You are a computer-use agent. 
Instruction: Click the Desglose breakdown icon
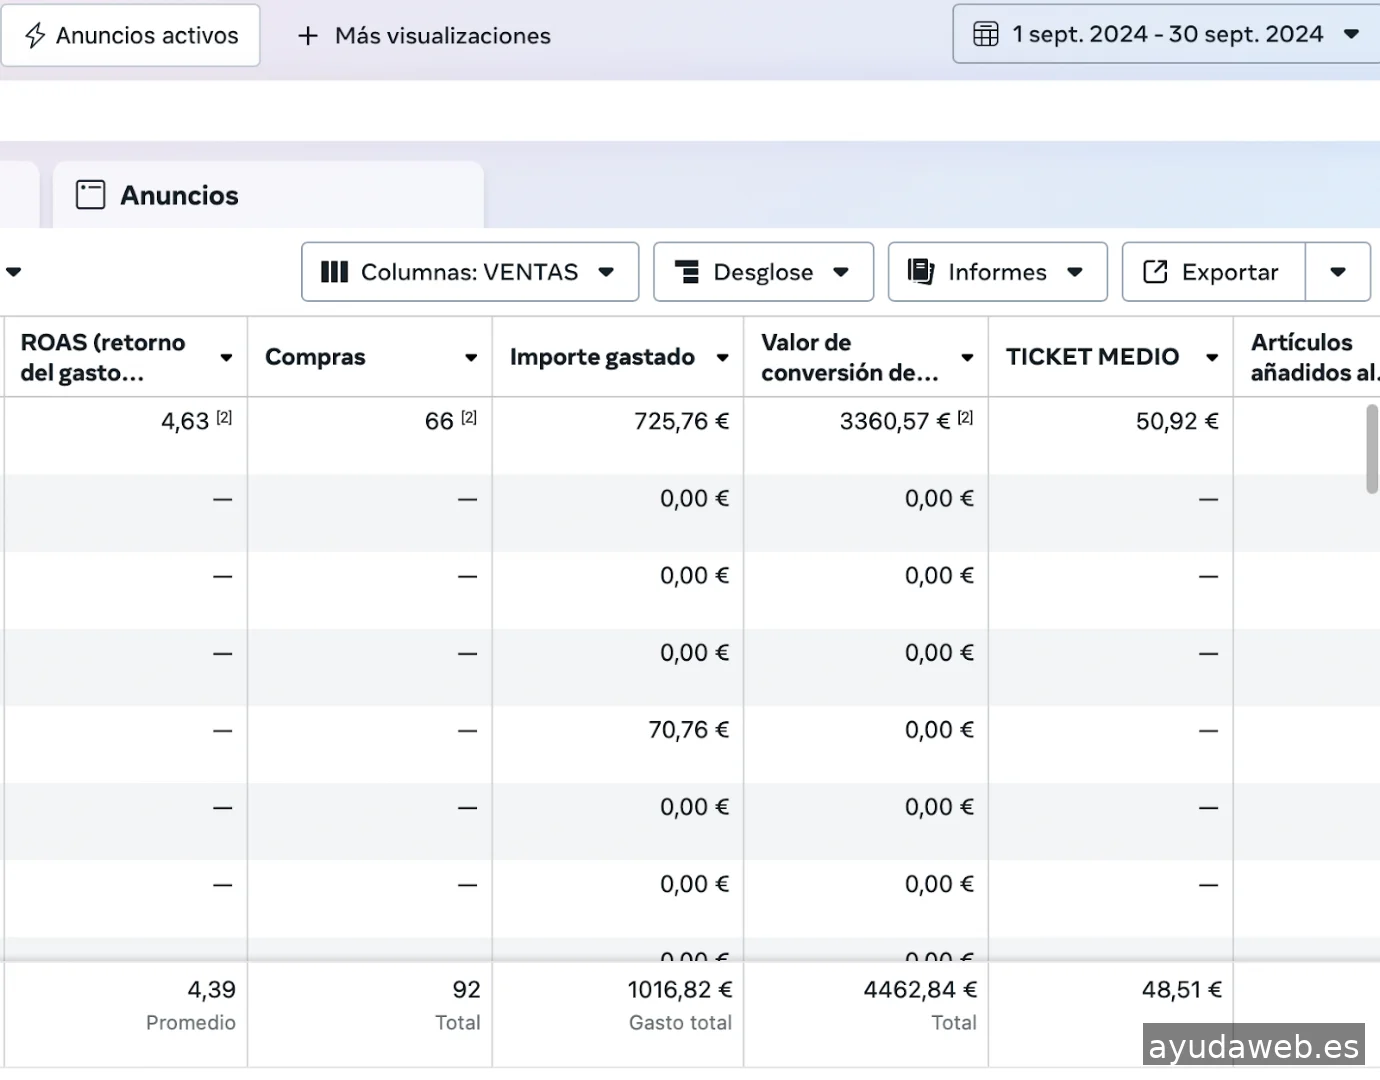[x=687, y=272]
